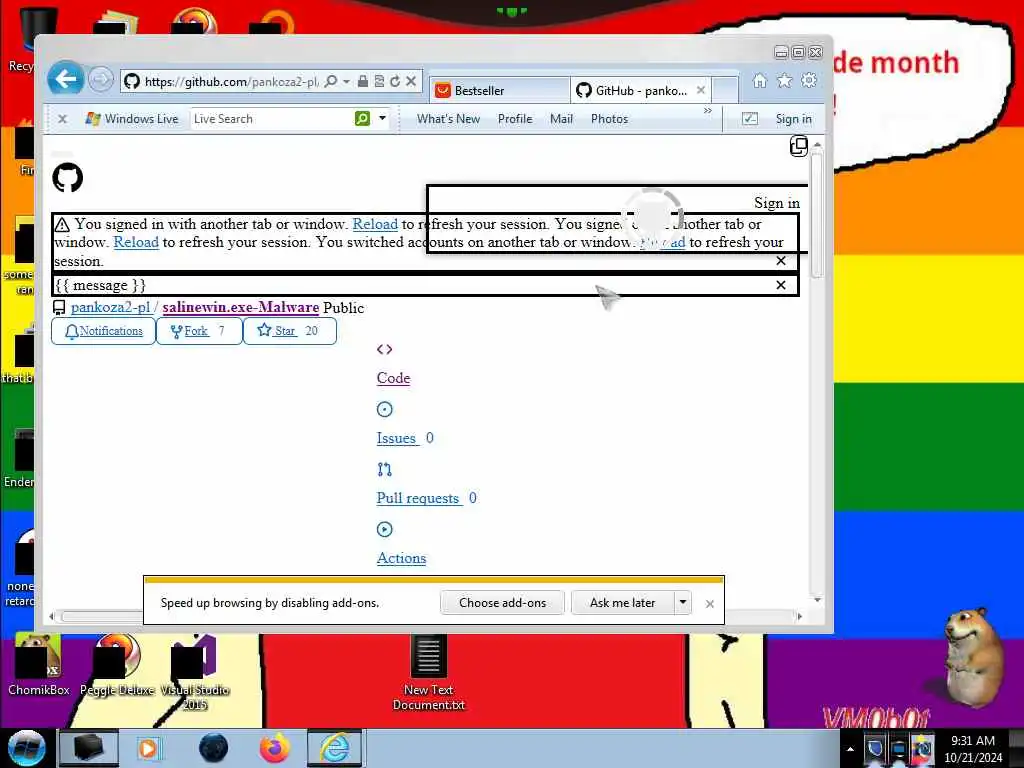The height and width of the screenshot is (768, 1024).
Task: Focus the Live Search input box
Action: pyautogui.click(x=272, y=119)
